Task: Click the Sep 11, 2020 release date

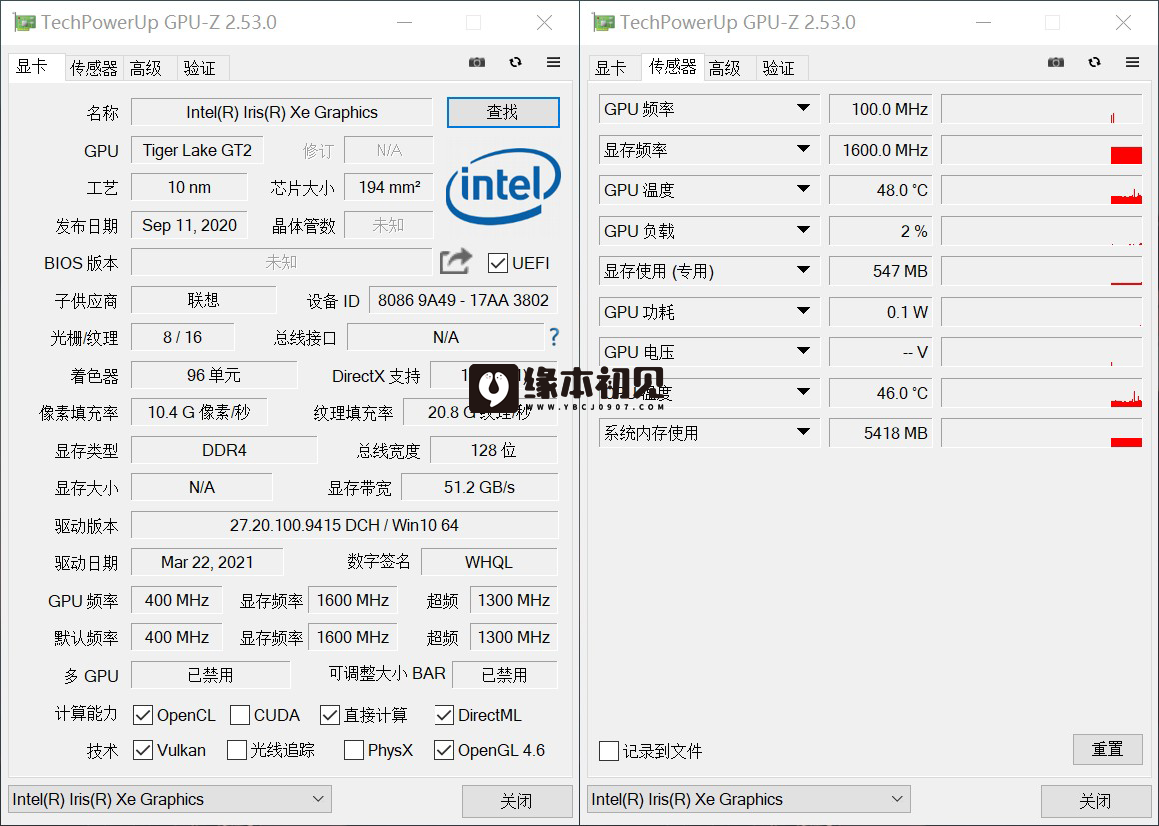Action: point(189,226)
